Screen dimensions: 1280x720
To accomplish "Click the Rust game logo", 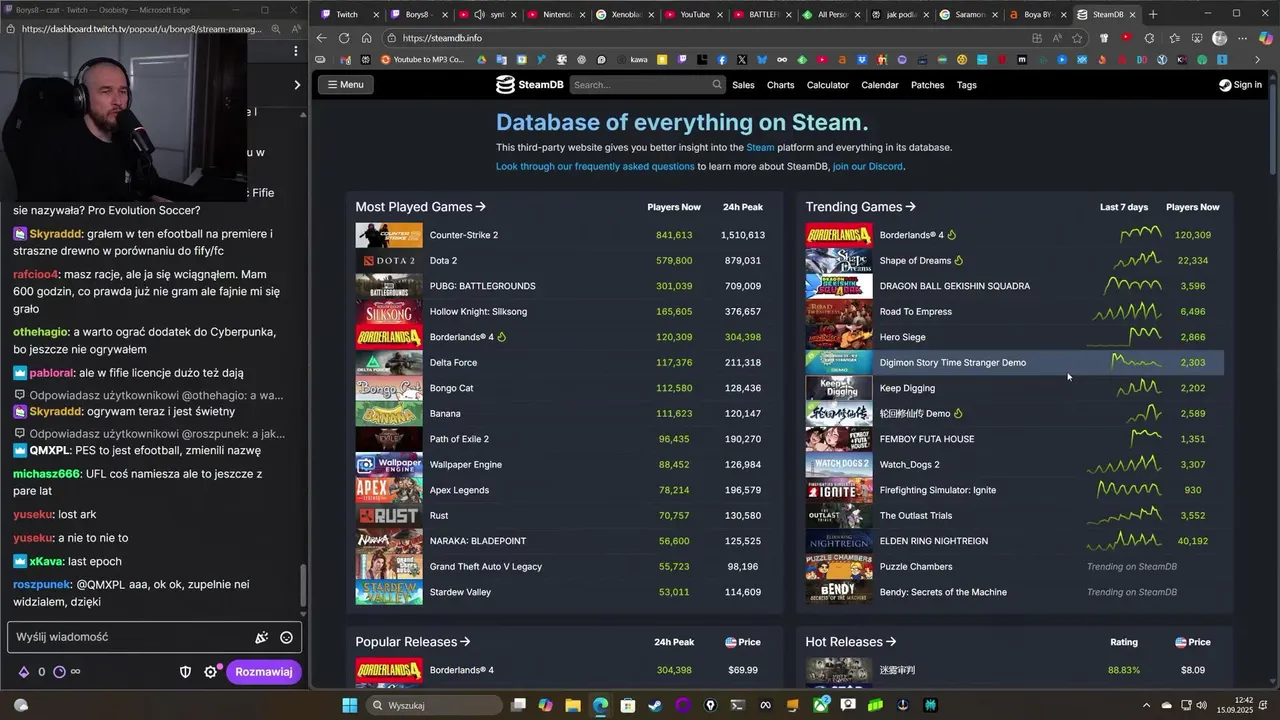I will point(389,515).
